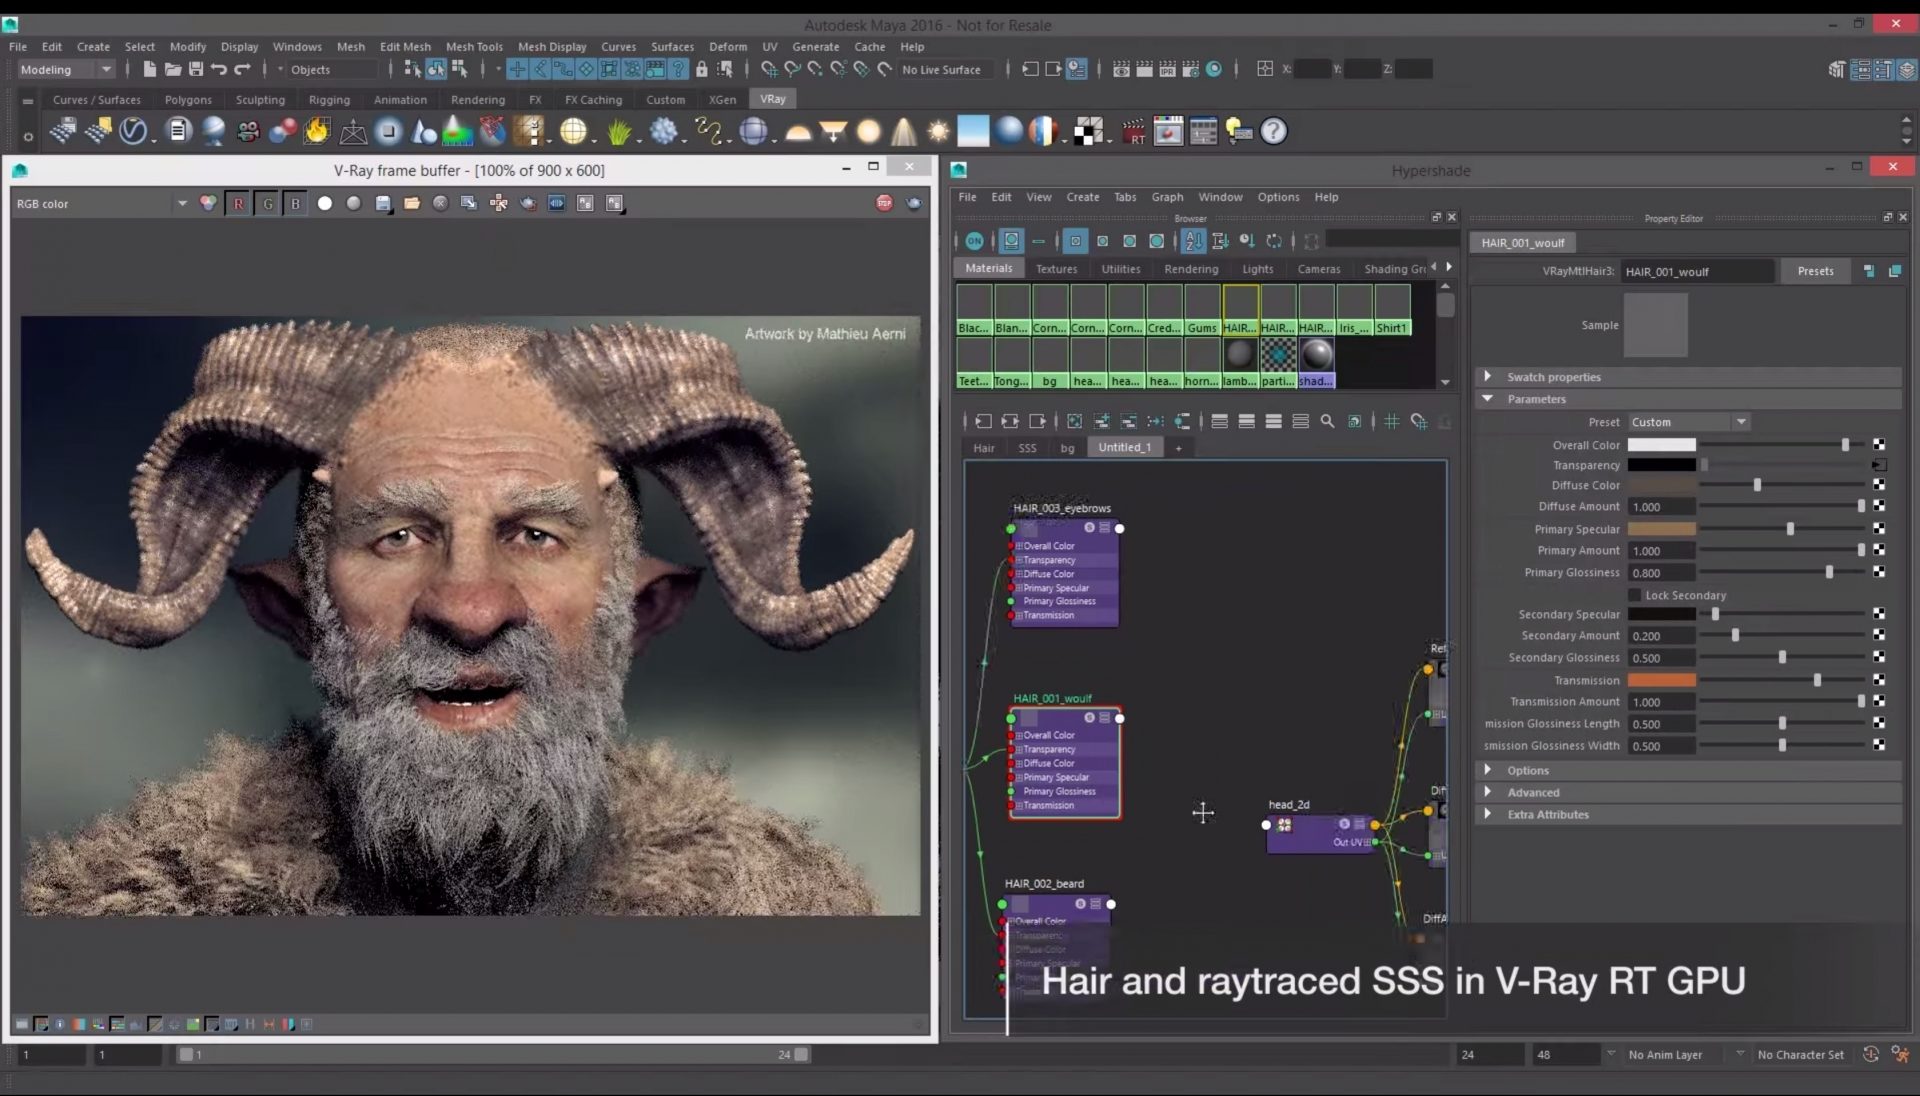Open the Preset Custom dropdown

[1688, 422]
